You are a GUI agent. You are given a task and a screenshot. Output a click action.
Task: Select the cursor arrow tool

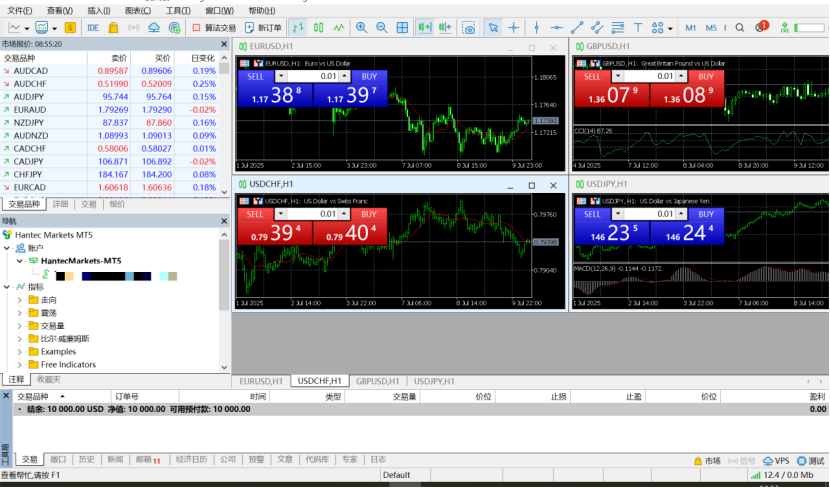click(x=493, y=28)
